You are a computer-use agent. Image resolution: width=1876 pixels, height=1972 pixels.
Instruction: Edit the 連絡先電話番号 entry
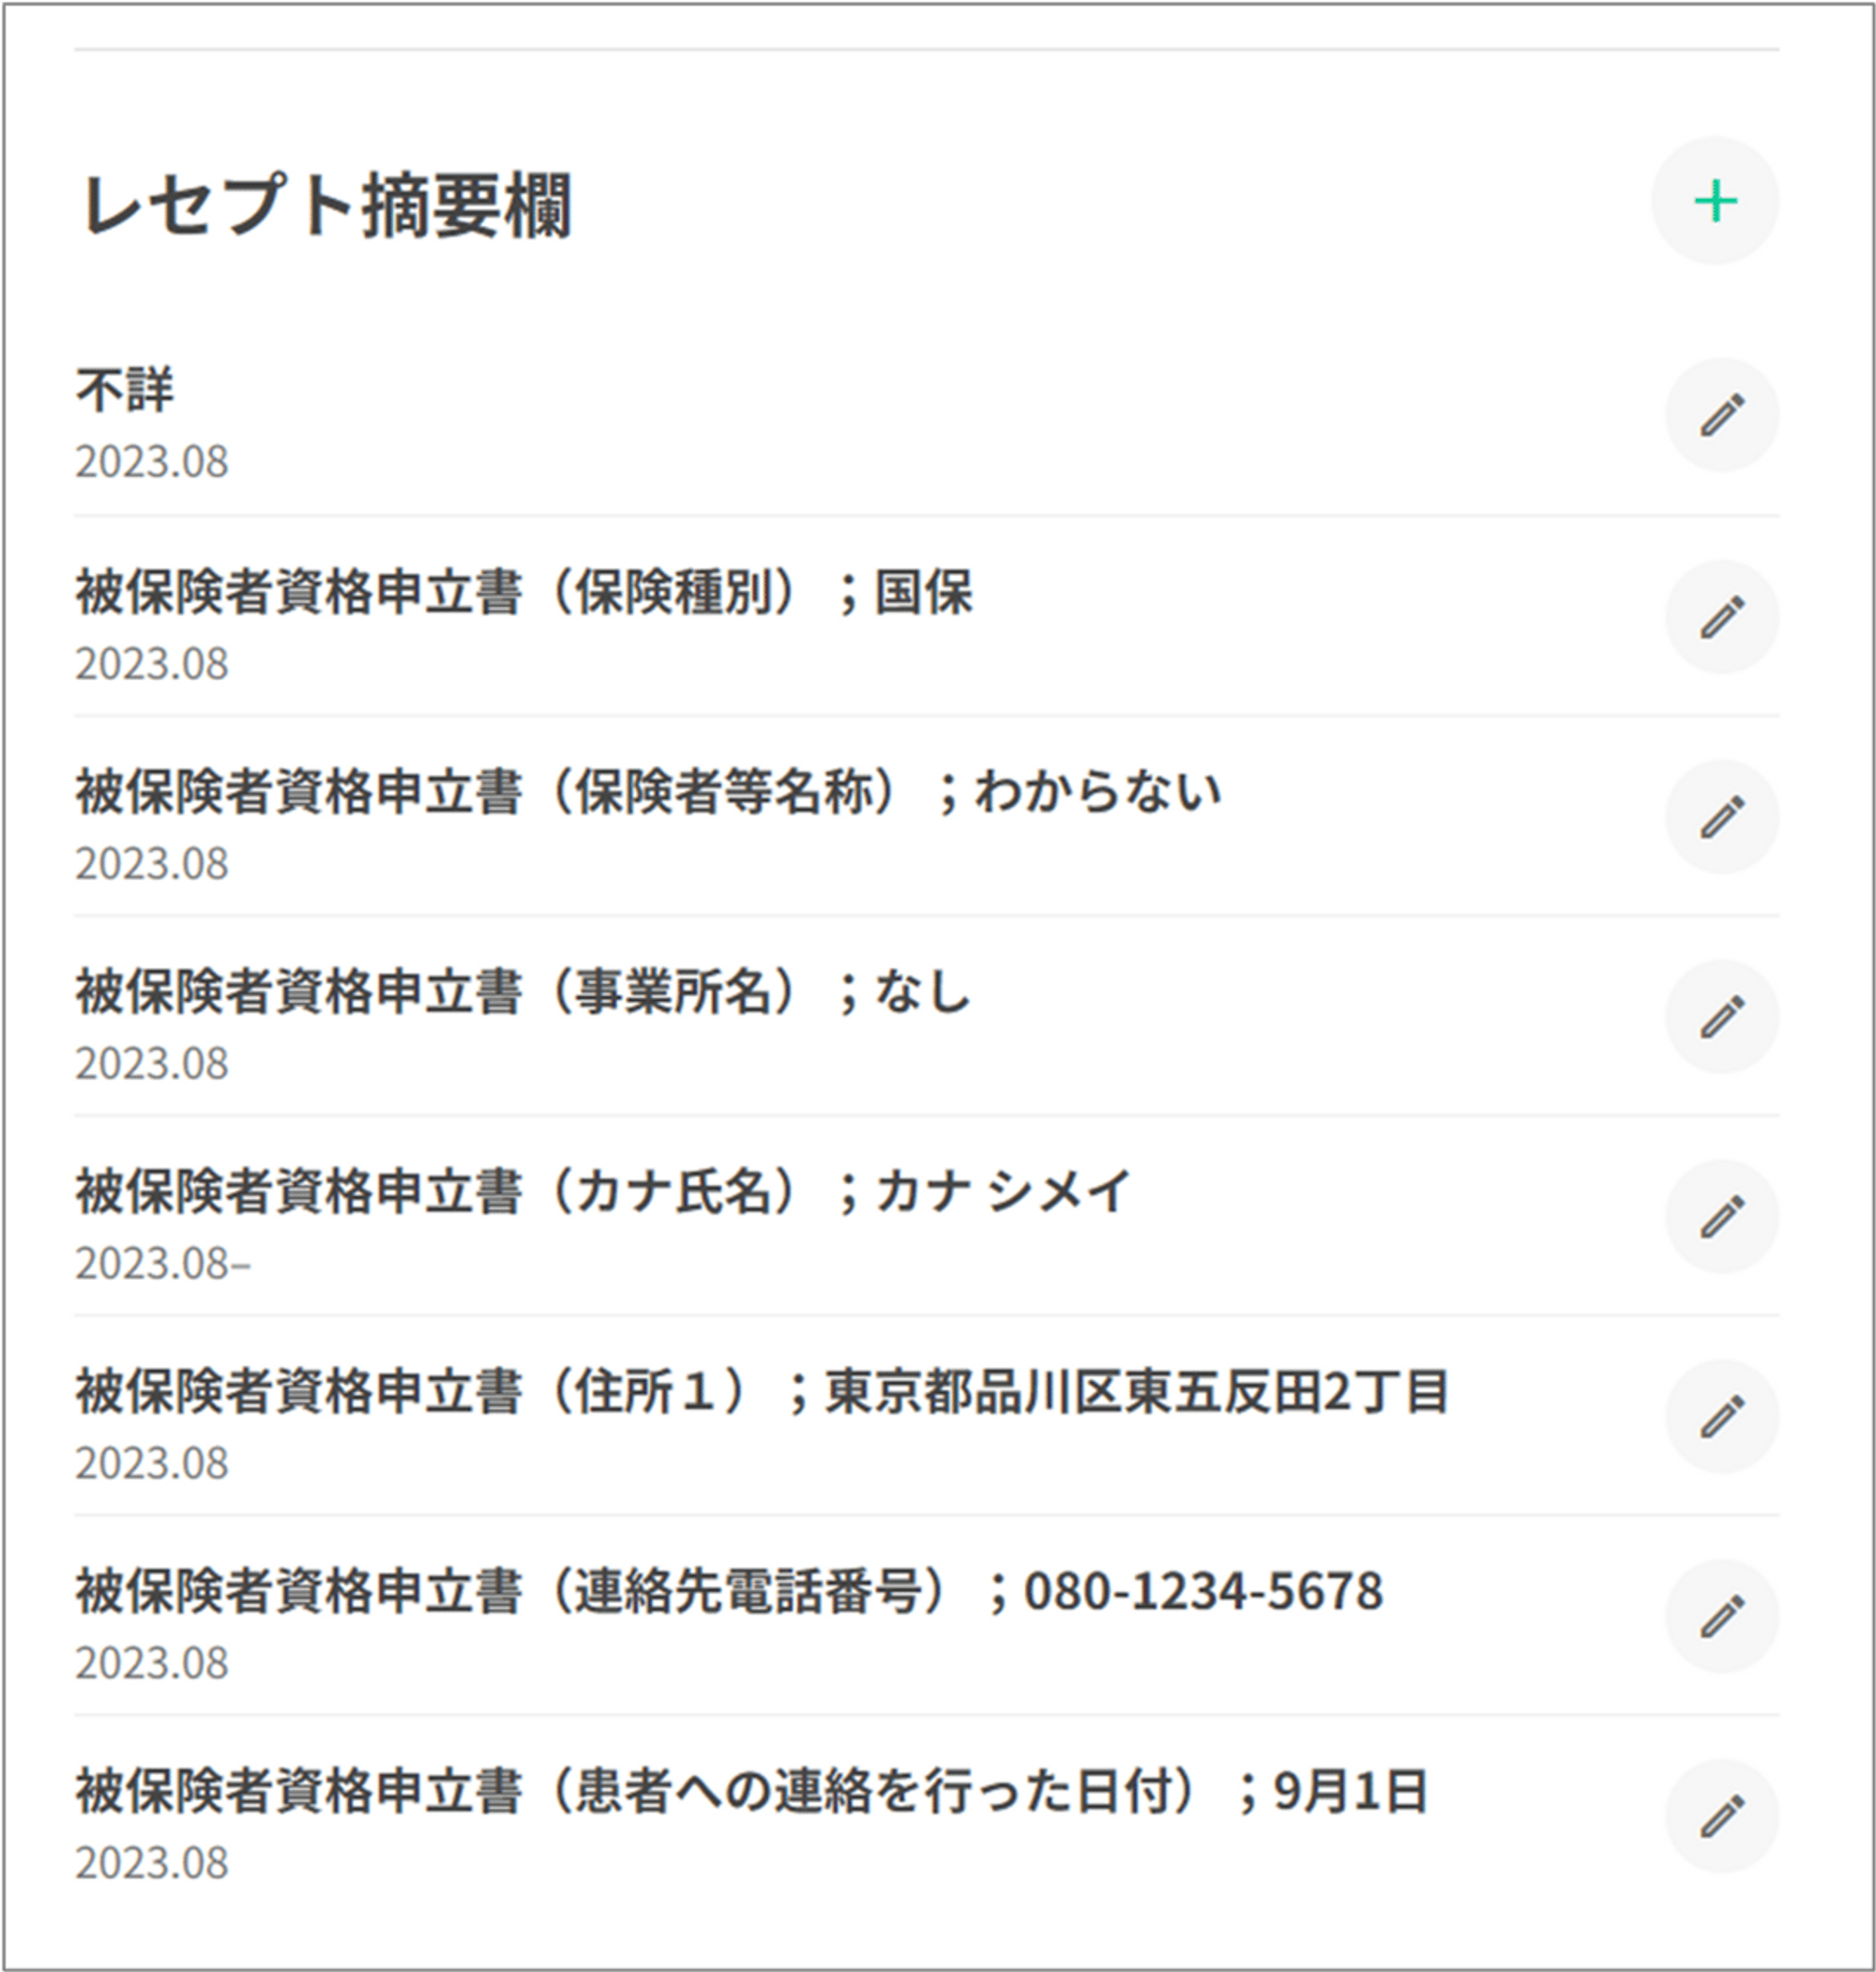pos(1721,1617)
